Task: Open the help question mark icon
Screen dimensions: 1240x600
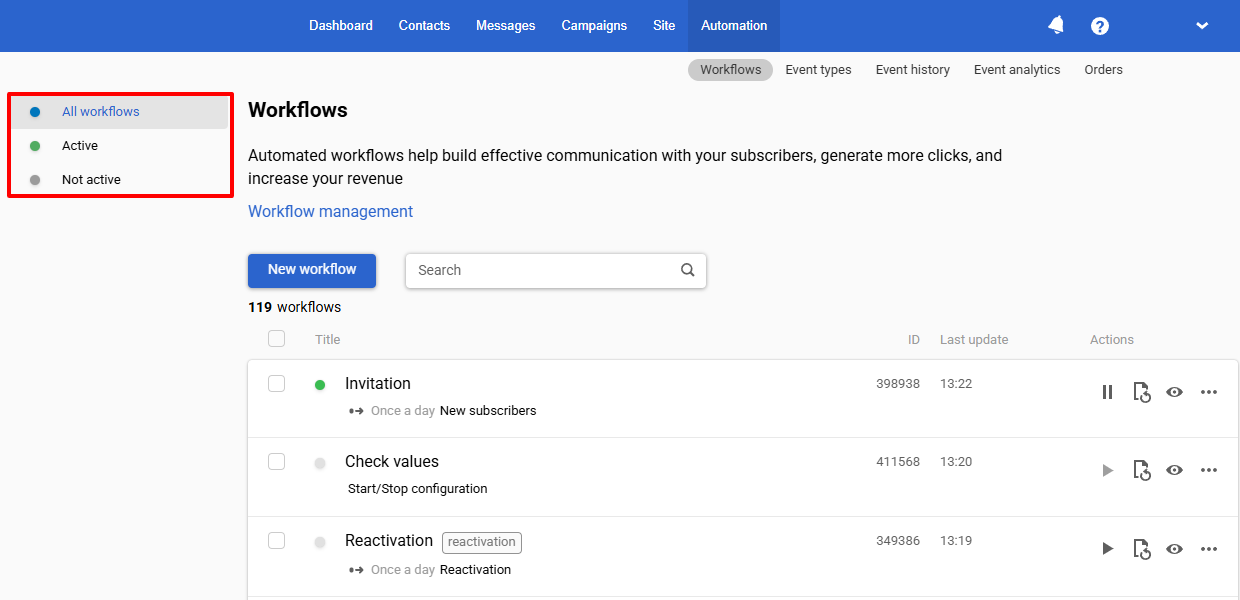Action: coord(1100,26)
